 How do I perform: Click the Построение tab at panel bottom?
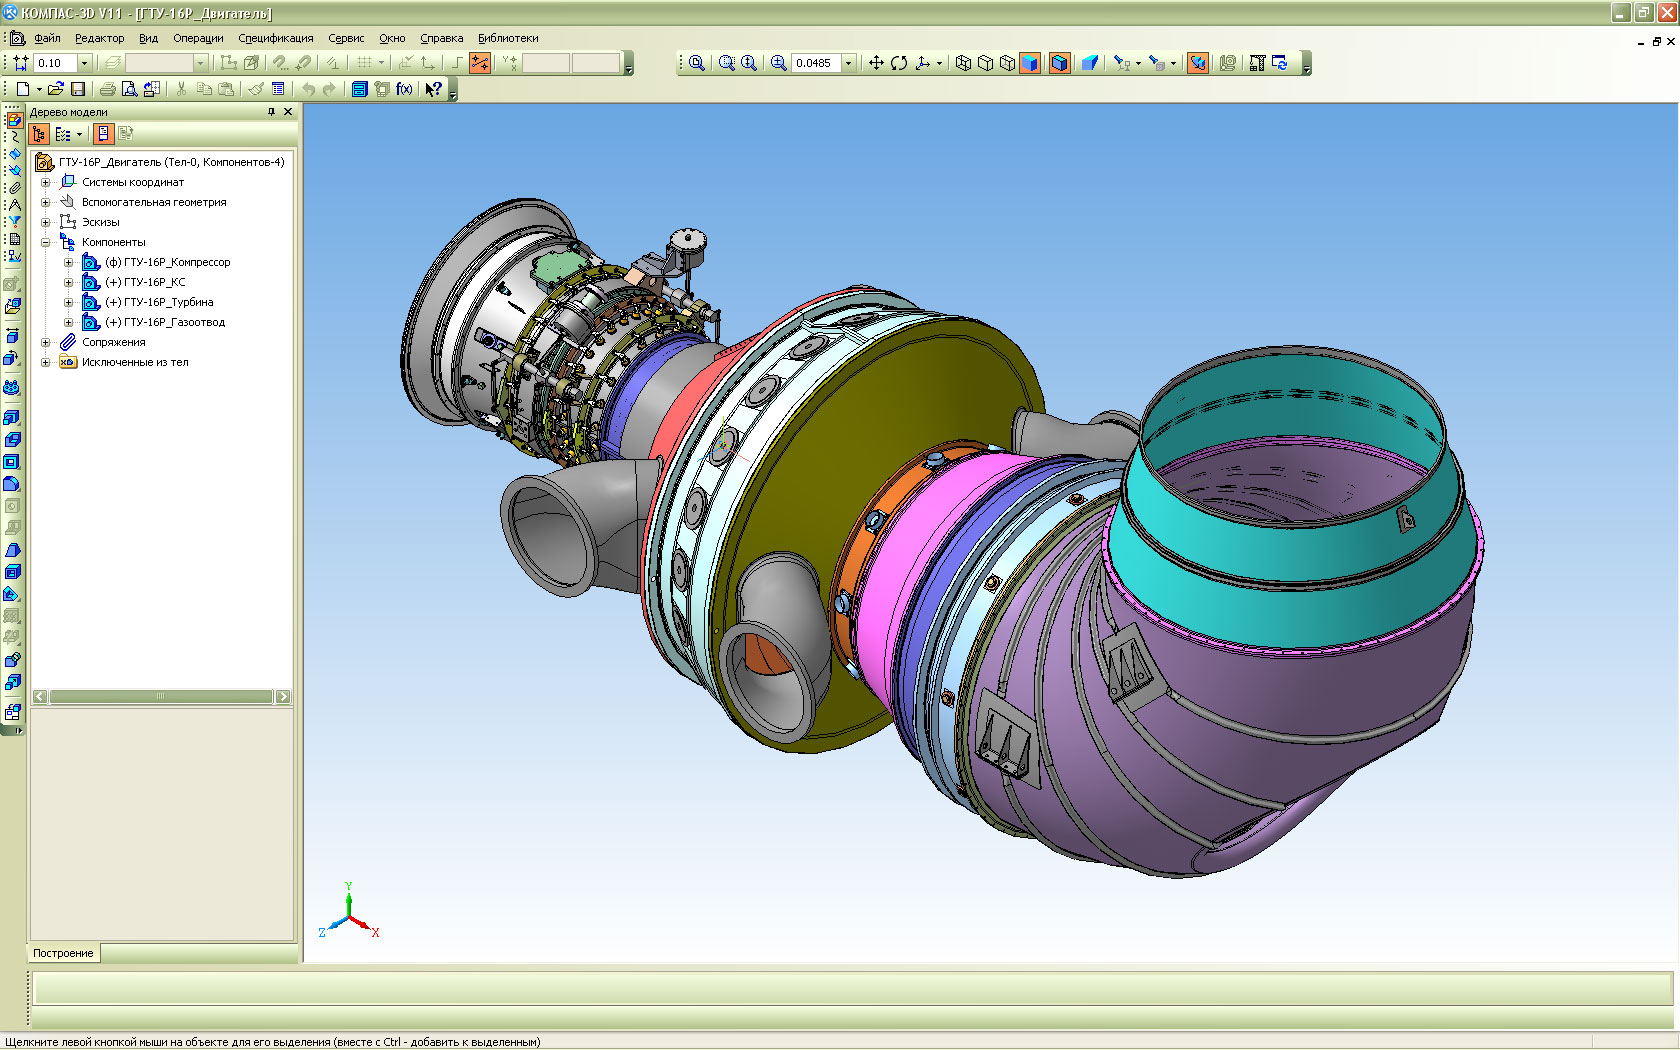pos(63,953)
